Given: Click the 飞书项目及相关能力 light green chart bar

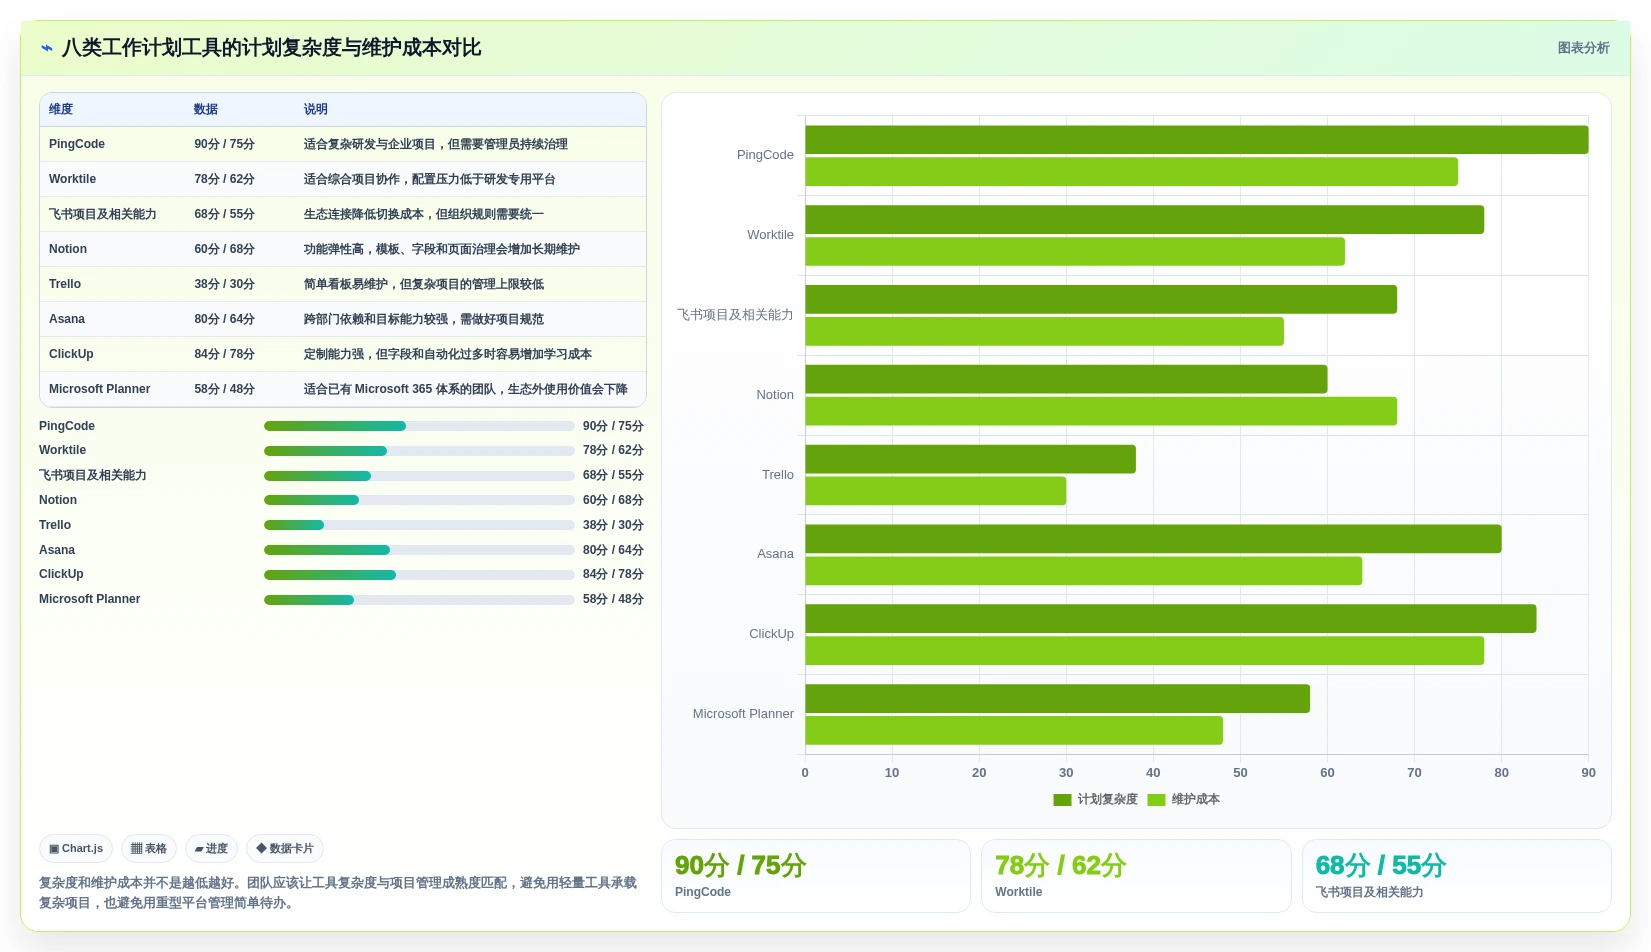Looking at the screenshot, I should pyautogui.click(x=1045, y=332).
